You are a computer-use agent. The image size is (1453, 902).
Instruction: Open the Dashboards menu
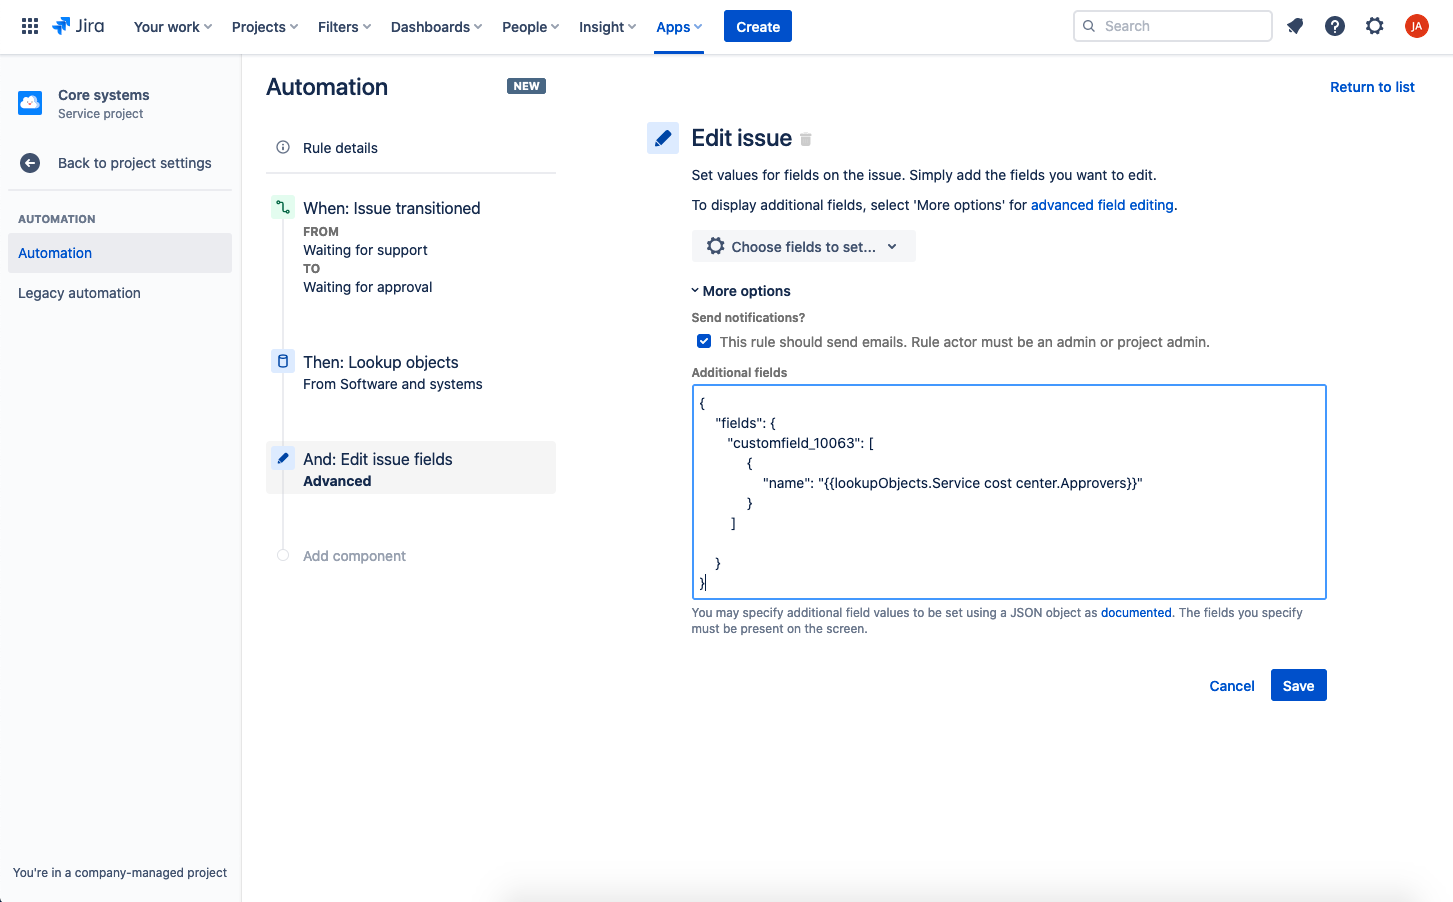(x=436, y=27)
